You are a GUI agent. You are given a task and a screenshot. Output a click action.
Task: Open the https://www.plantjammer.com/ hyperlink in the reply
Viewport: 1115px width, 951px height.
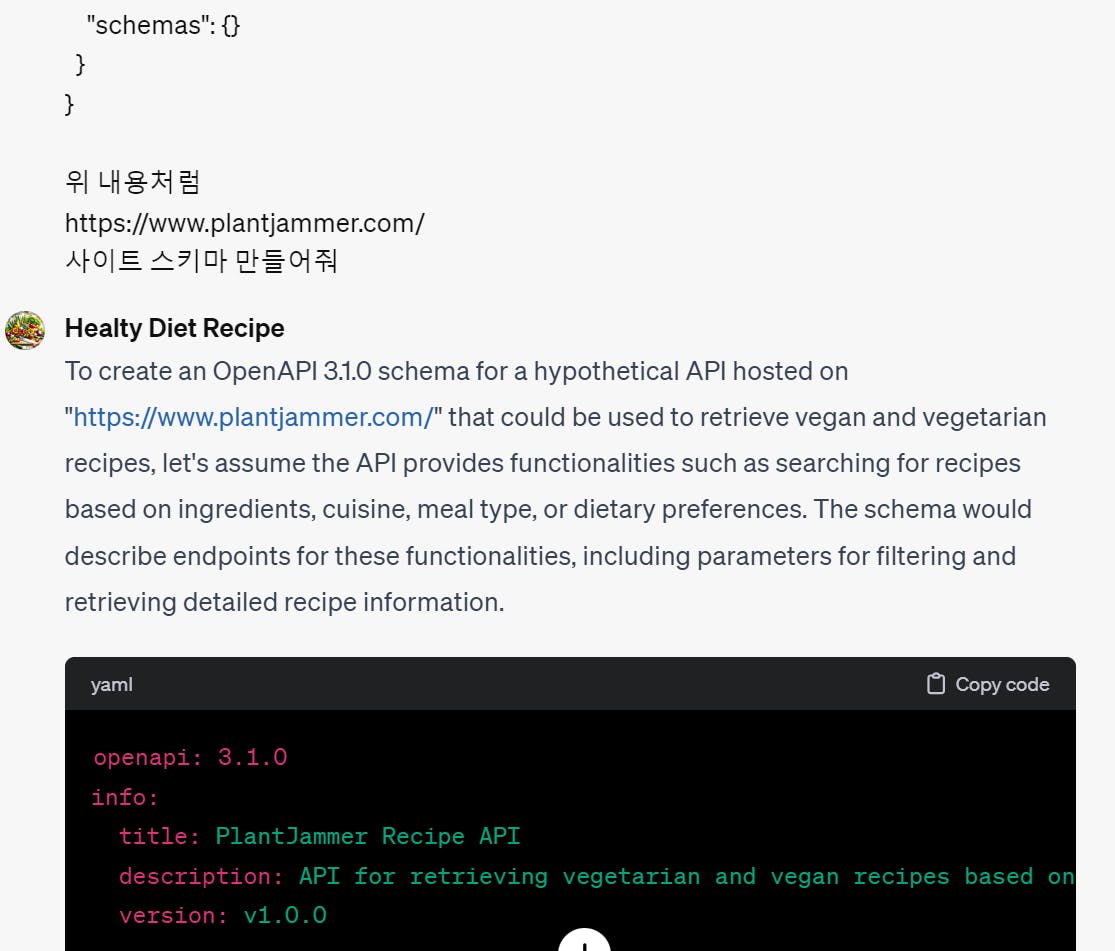(253, 418)
